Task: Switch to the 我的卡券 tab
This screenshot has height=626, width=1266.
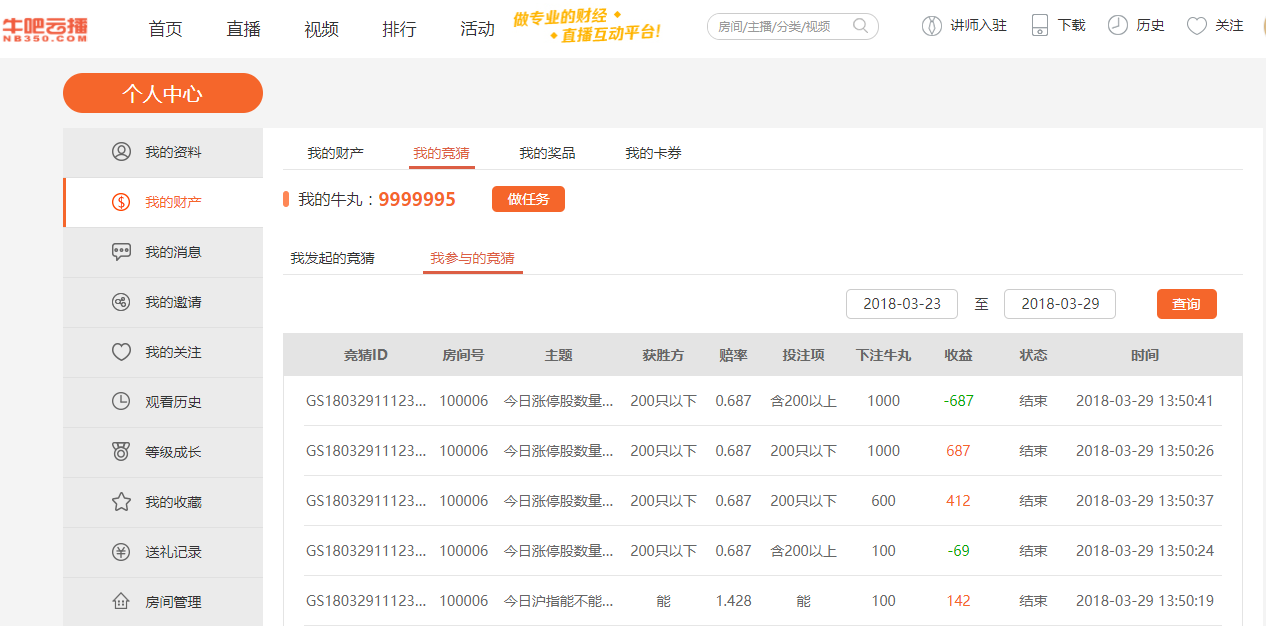Action: (x=654, y=153)
